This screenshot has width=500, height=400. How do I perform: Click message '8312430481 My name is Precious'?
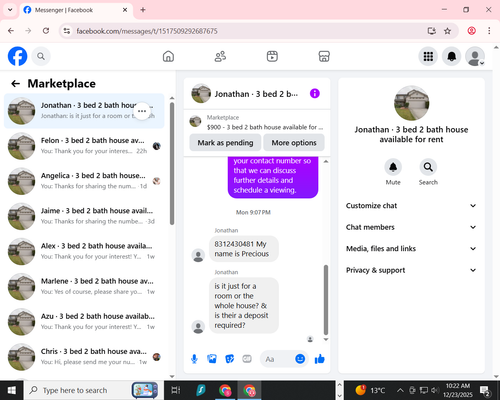243,249
